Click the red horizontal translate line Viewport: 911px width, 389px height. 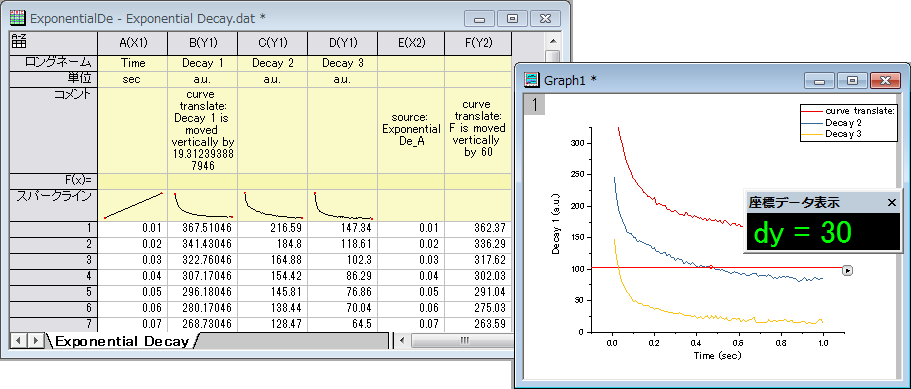(716, 268)
